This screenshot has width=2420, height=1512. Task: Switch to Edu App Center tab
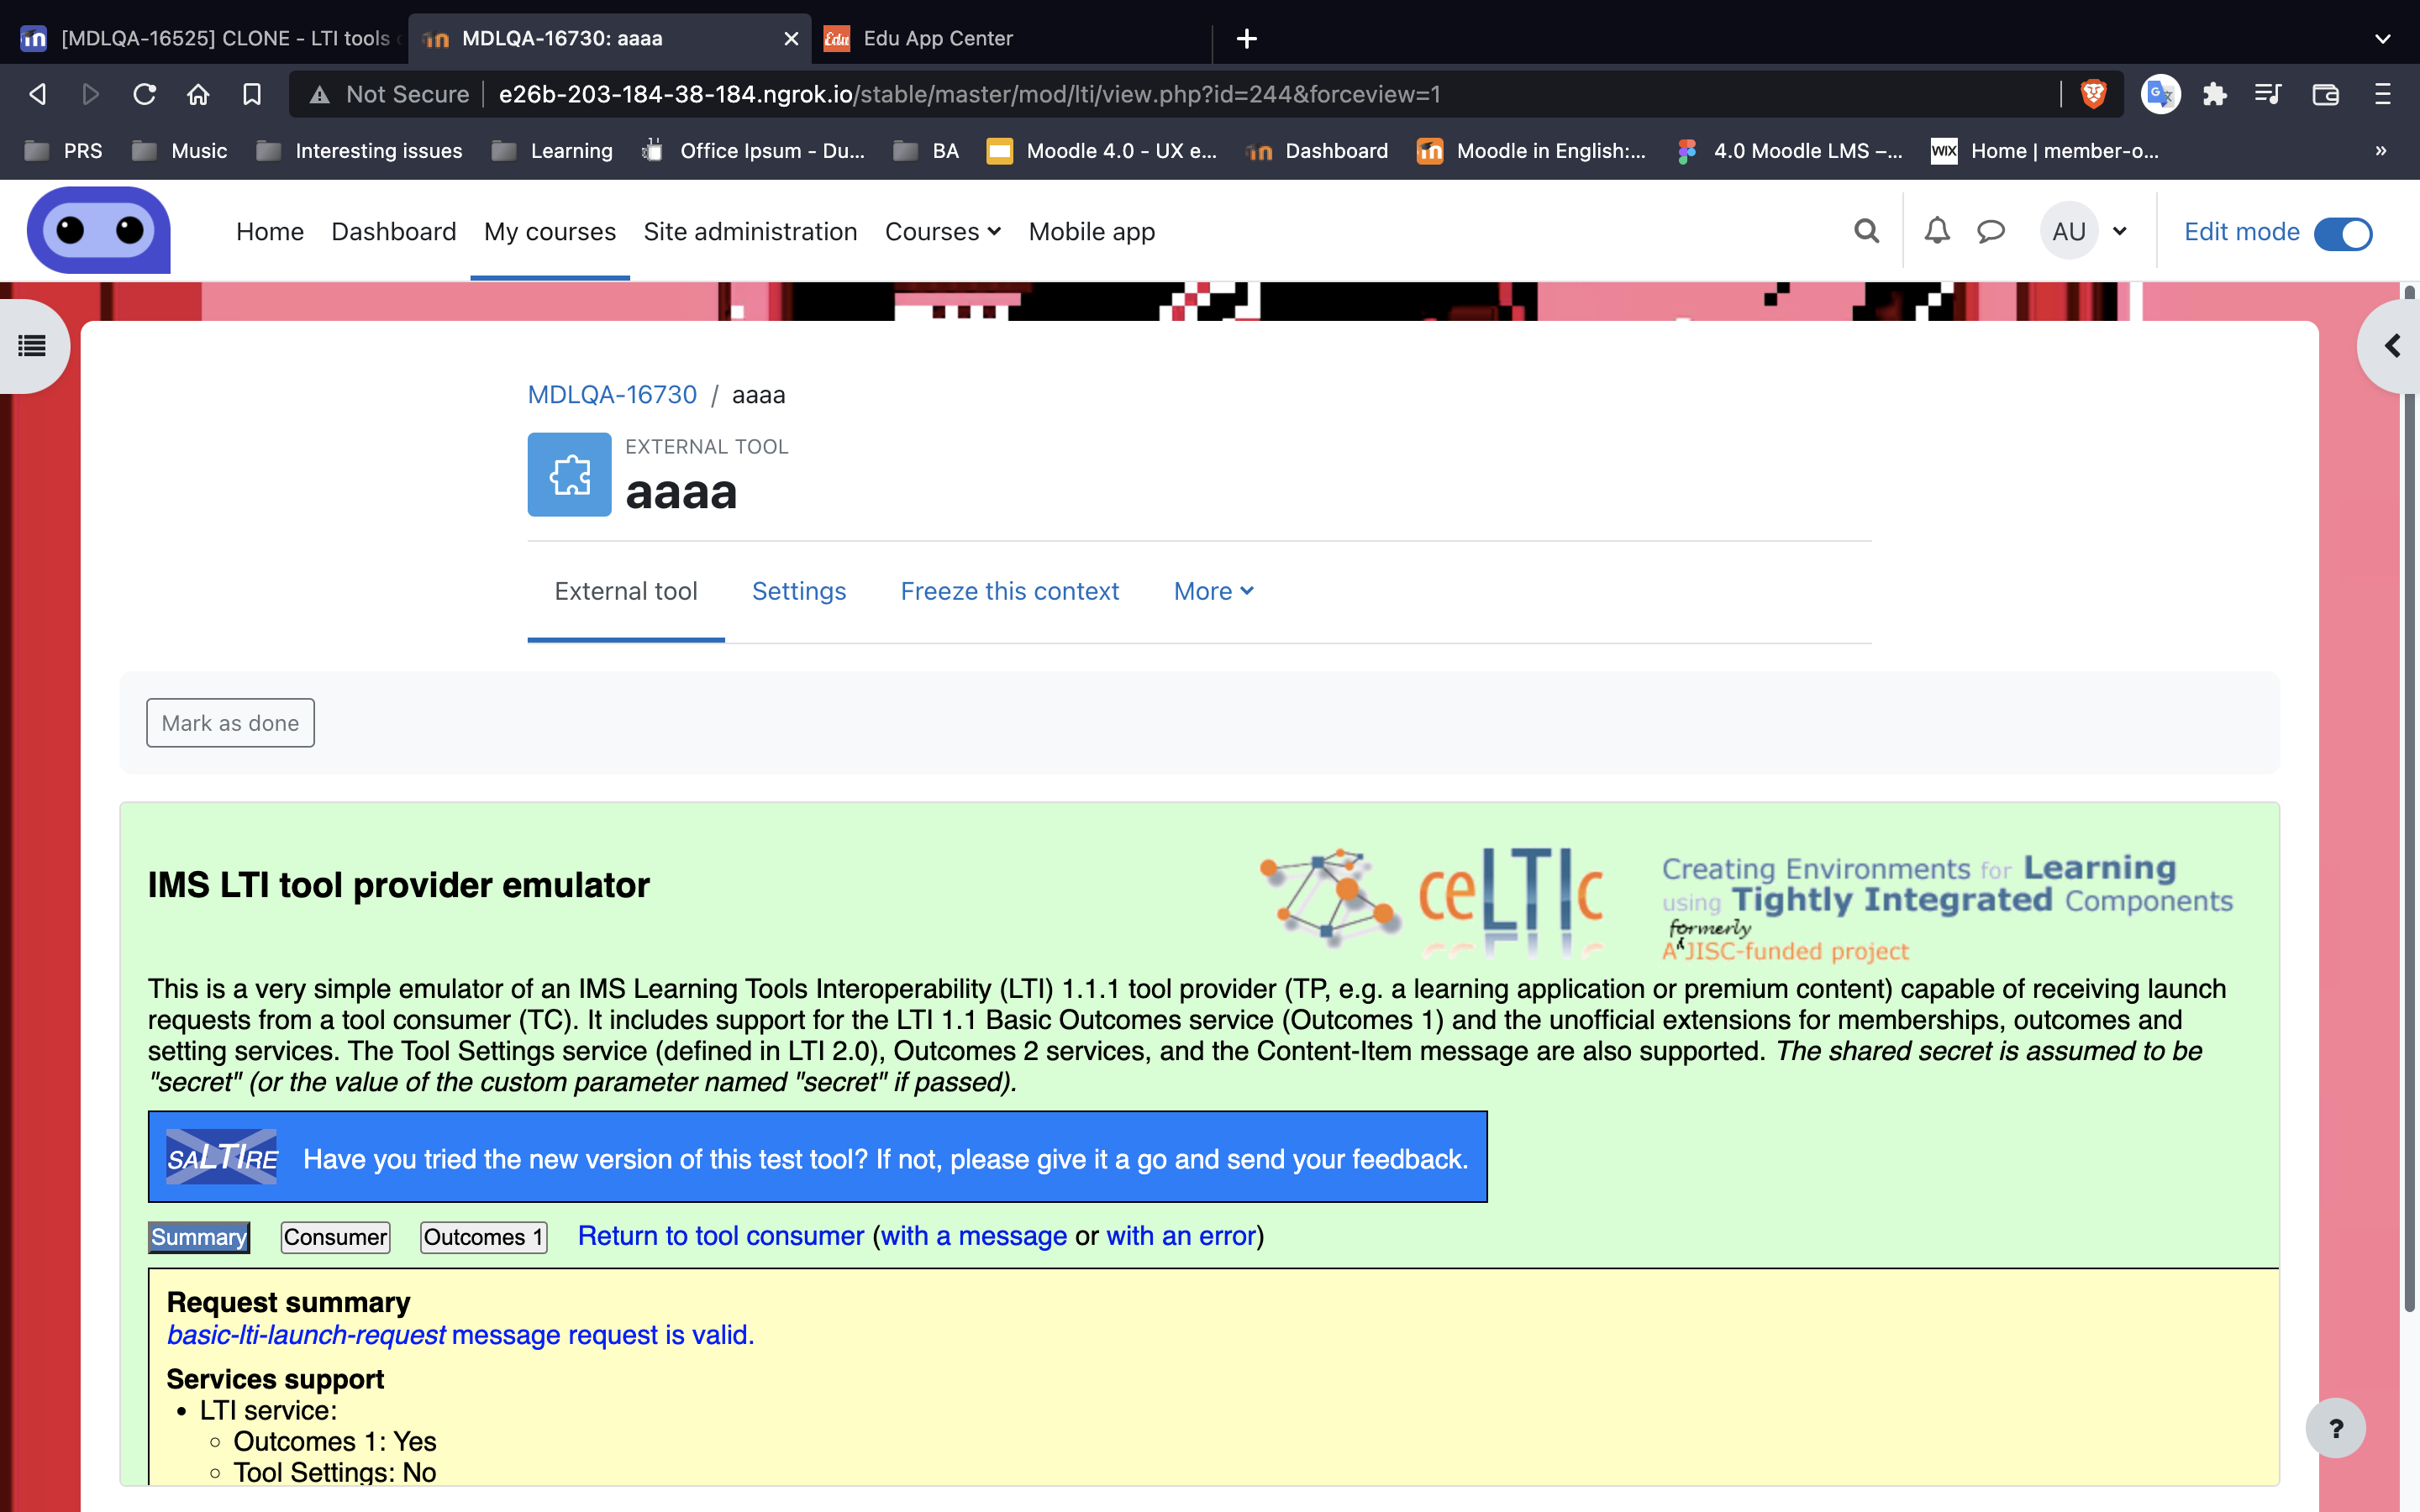(1010, 38)
